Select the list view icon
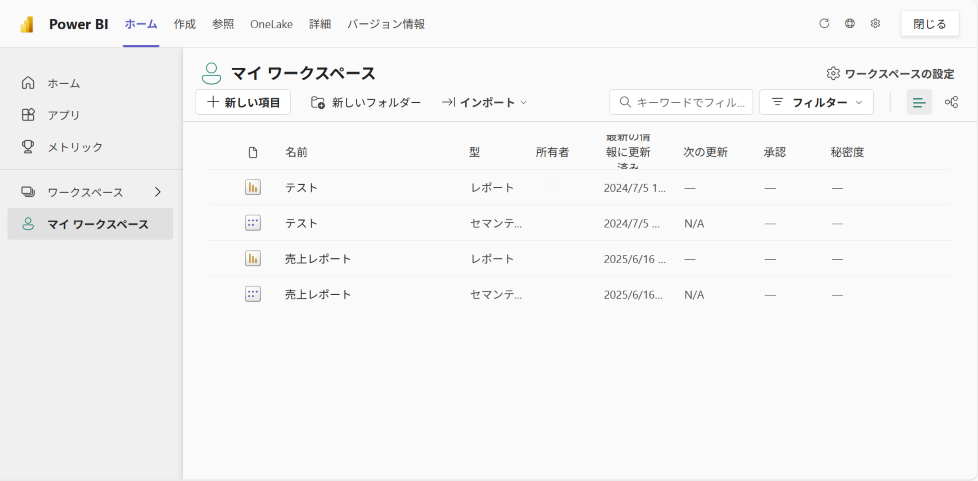978x481 pixels. tap(919, 102)
